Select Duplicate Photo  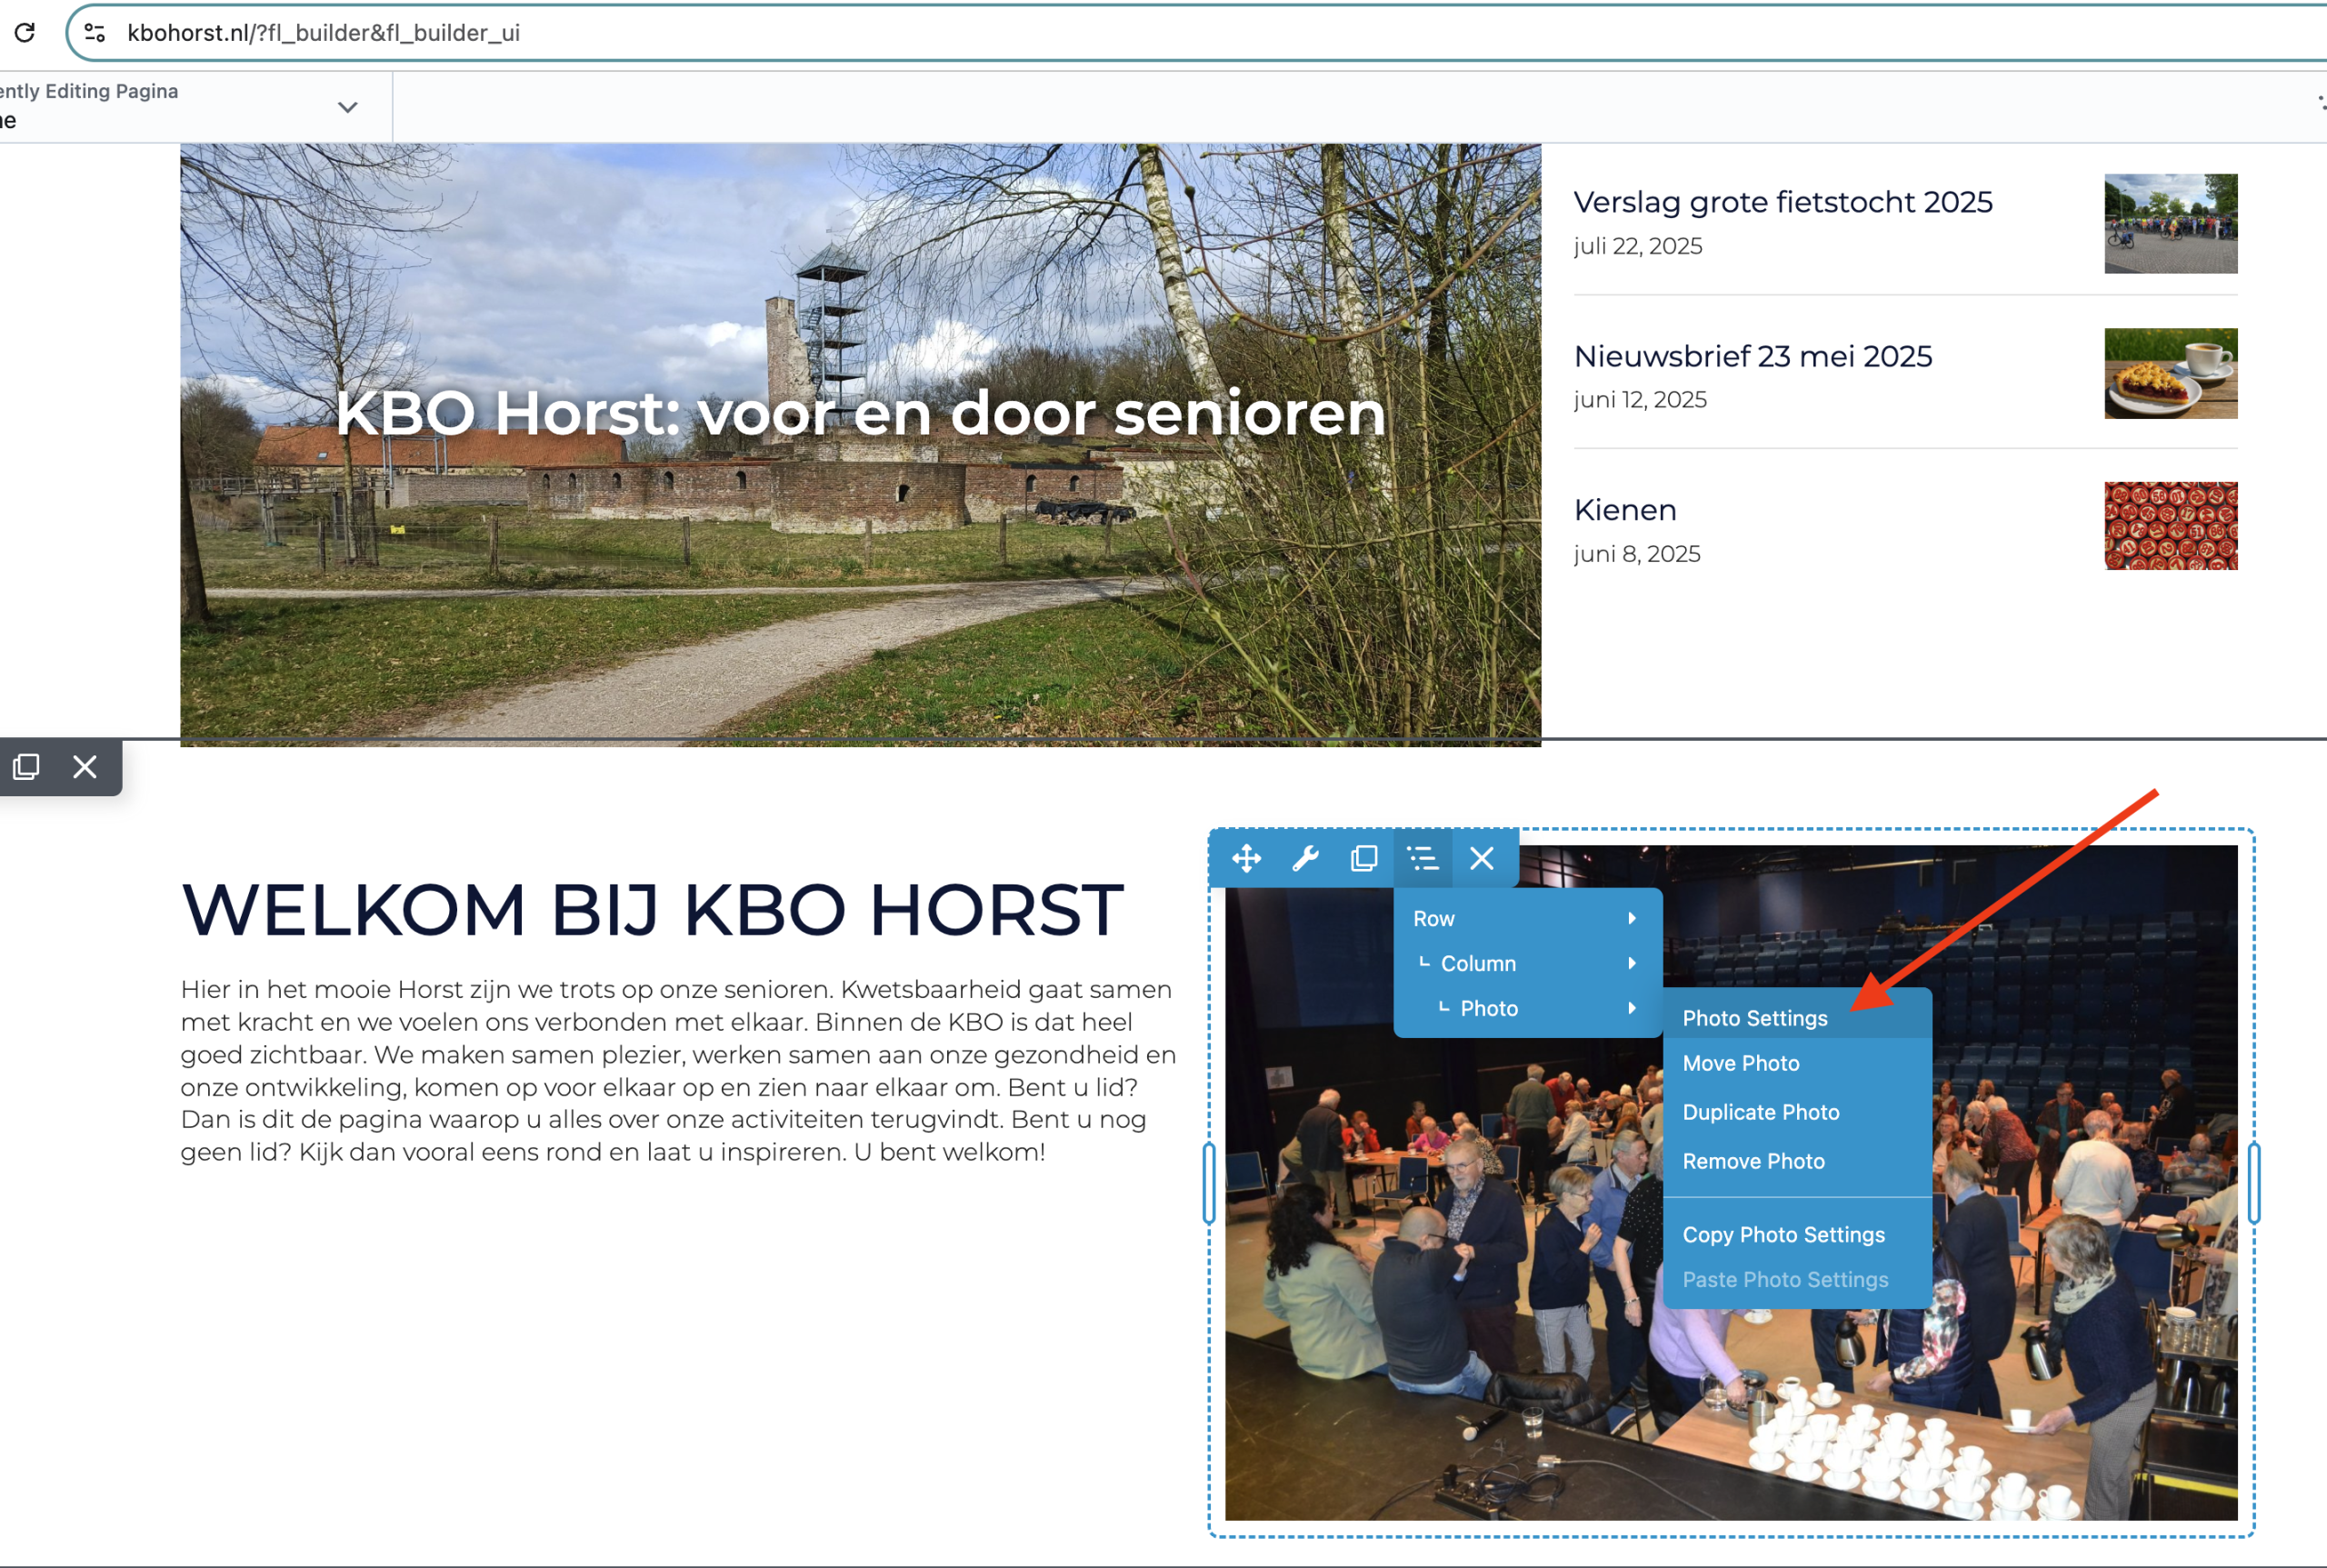1797,1112
